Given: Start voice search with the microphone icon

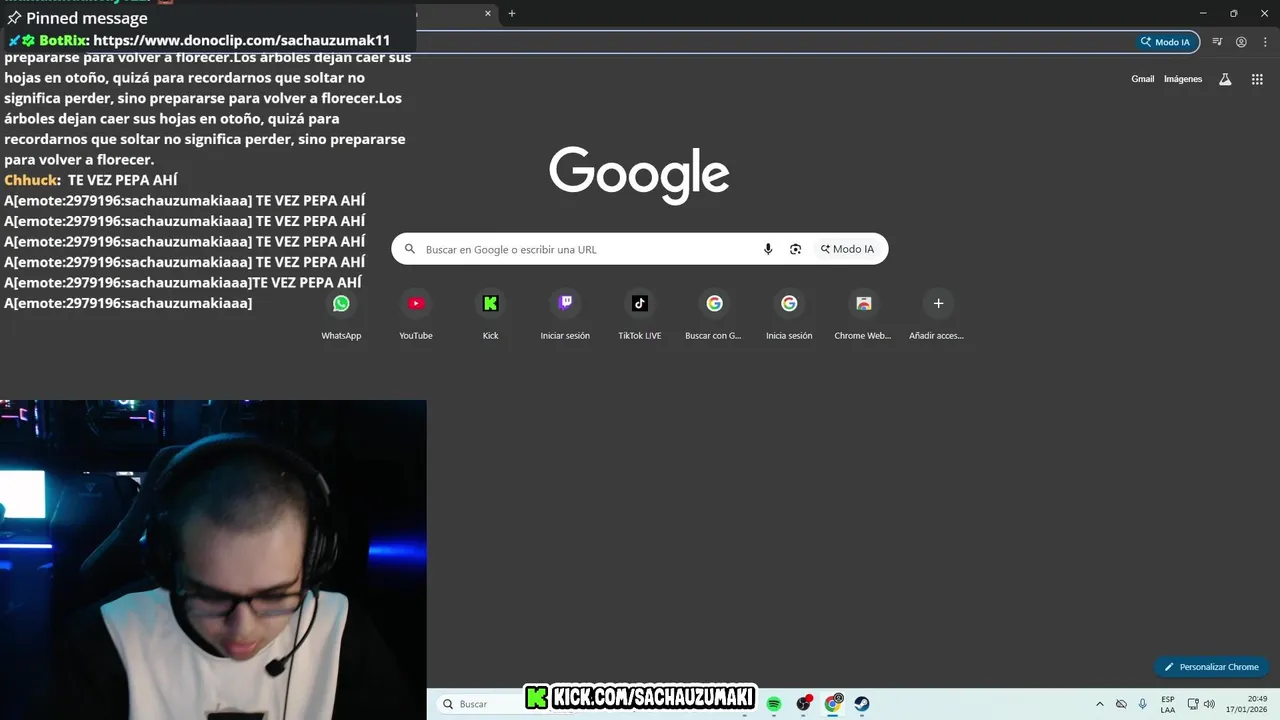Looking at the screenshot, I should click(x=768, y=249).
